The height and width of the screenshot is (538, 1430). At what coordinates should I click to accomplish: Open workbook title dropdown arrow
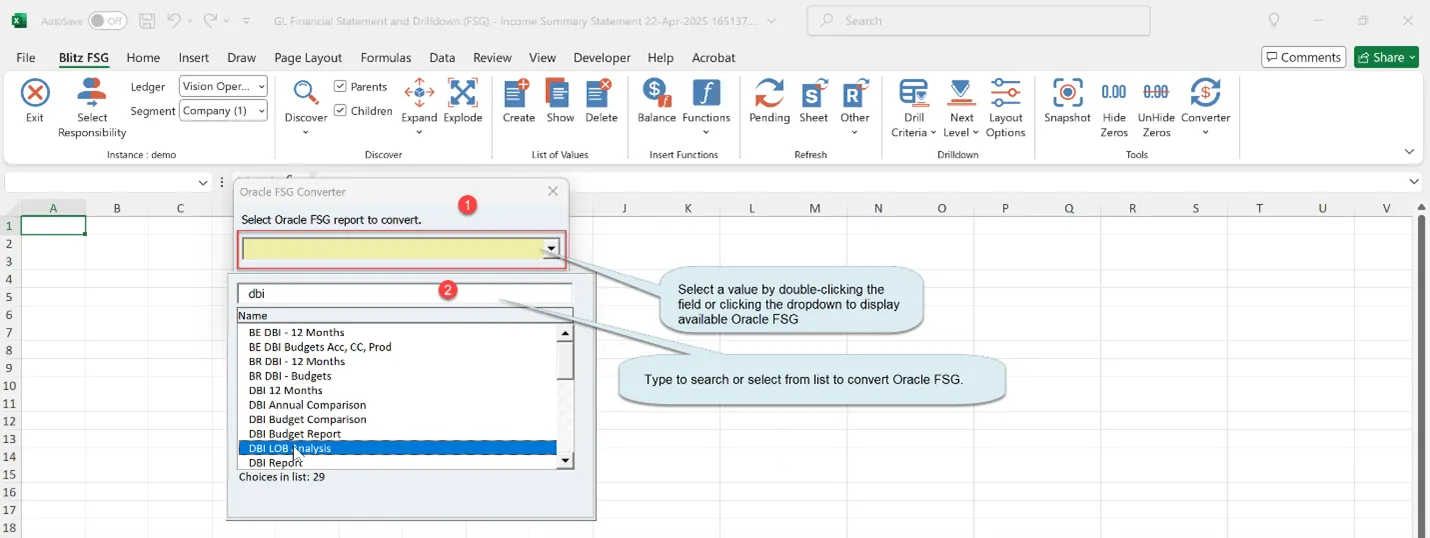pos(771,20)
